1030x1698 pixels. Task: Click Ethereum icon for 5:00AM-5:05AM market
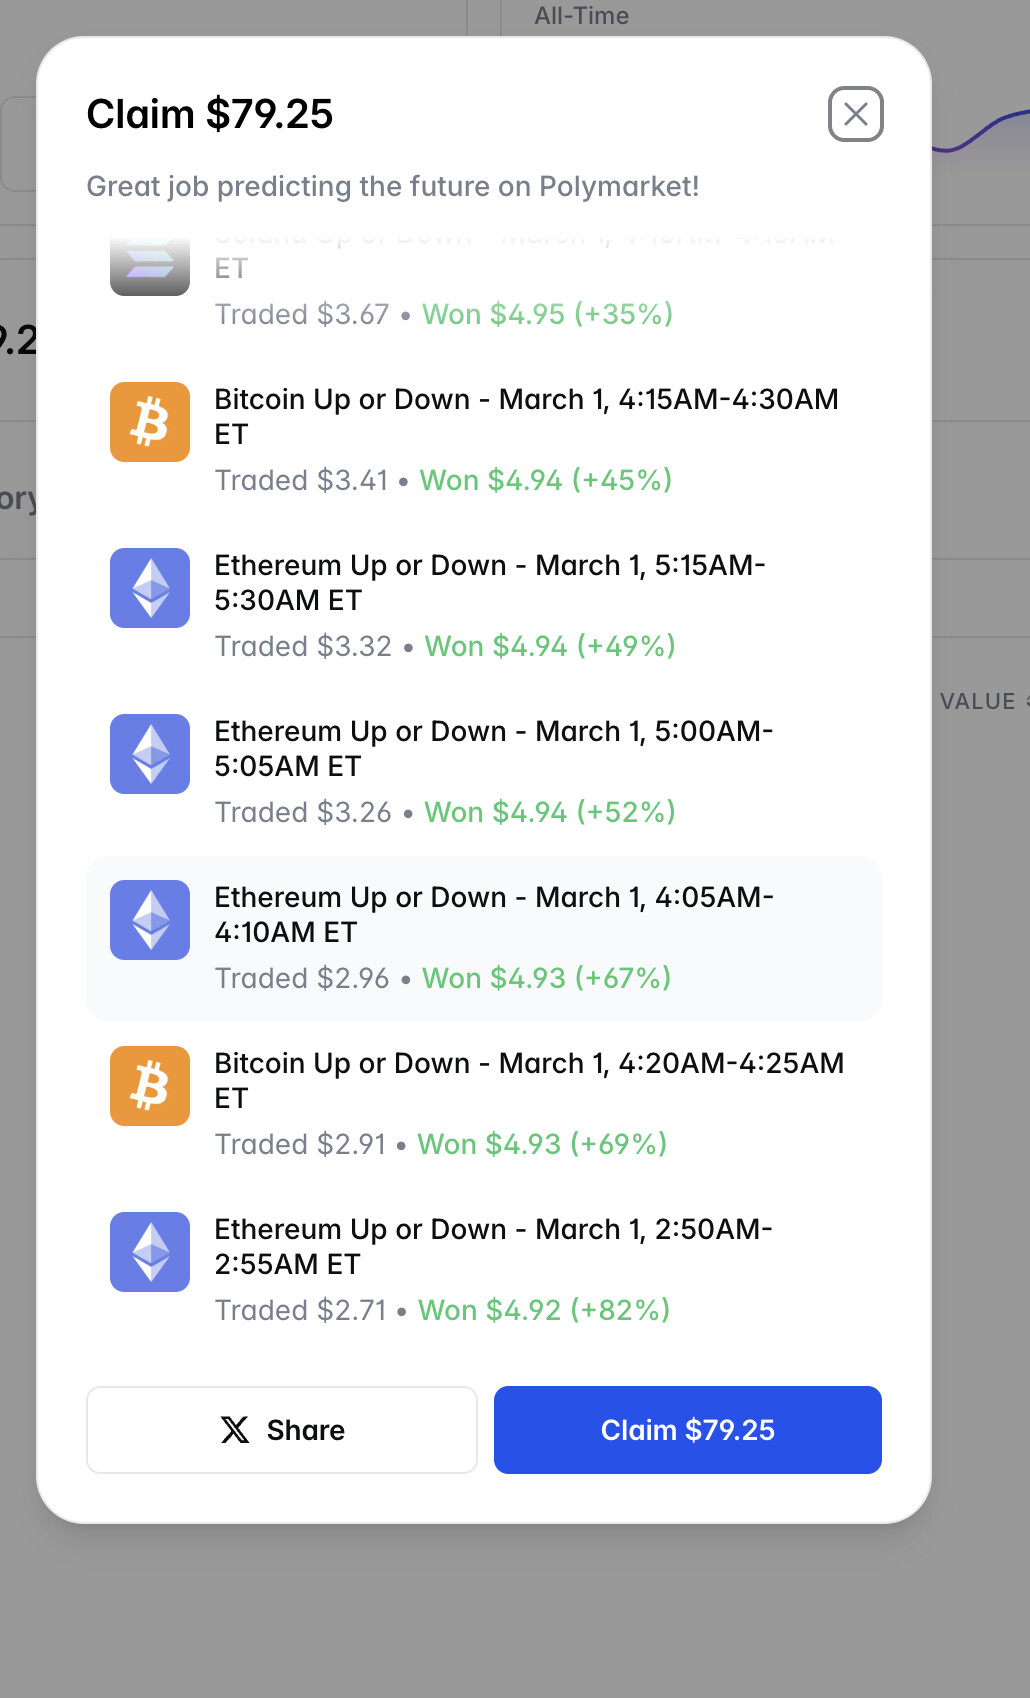(x=150, y=754)
